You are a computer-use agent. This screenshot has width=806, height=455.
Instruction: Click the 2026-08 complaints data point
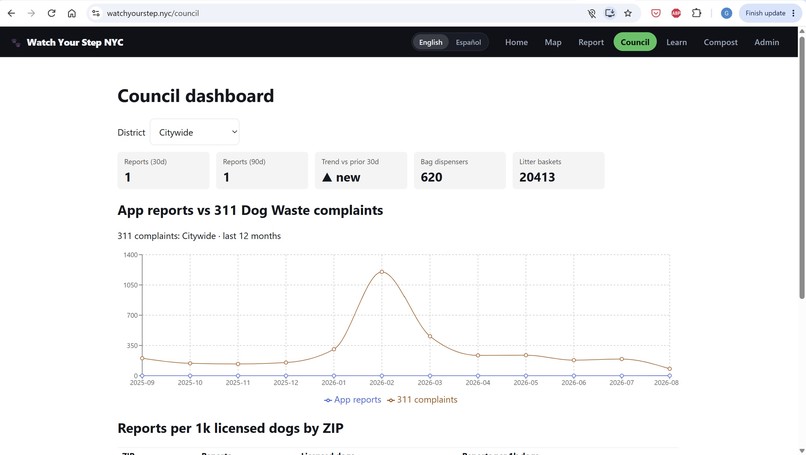tap(669, 369)
